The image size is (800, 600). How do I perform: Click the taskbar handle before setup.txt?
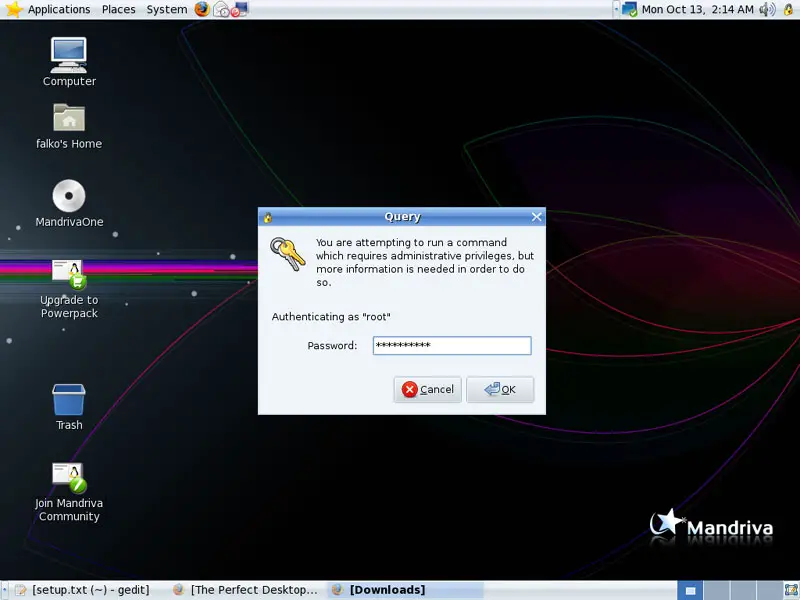(x=4, y=590)
